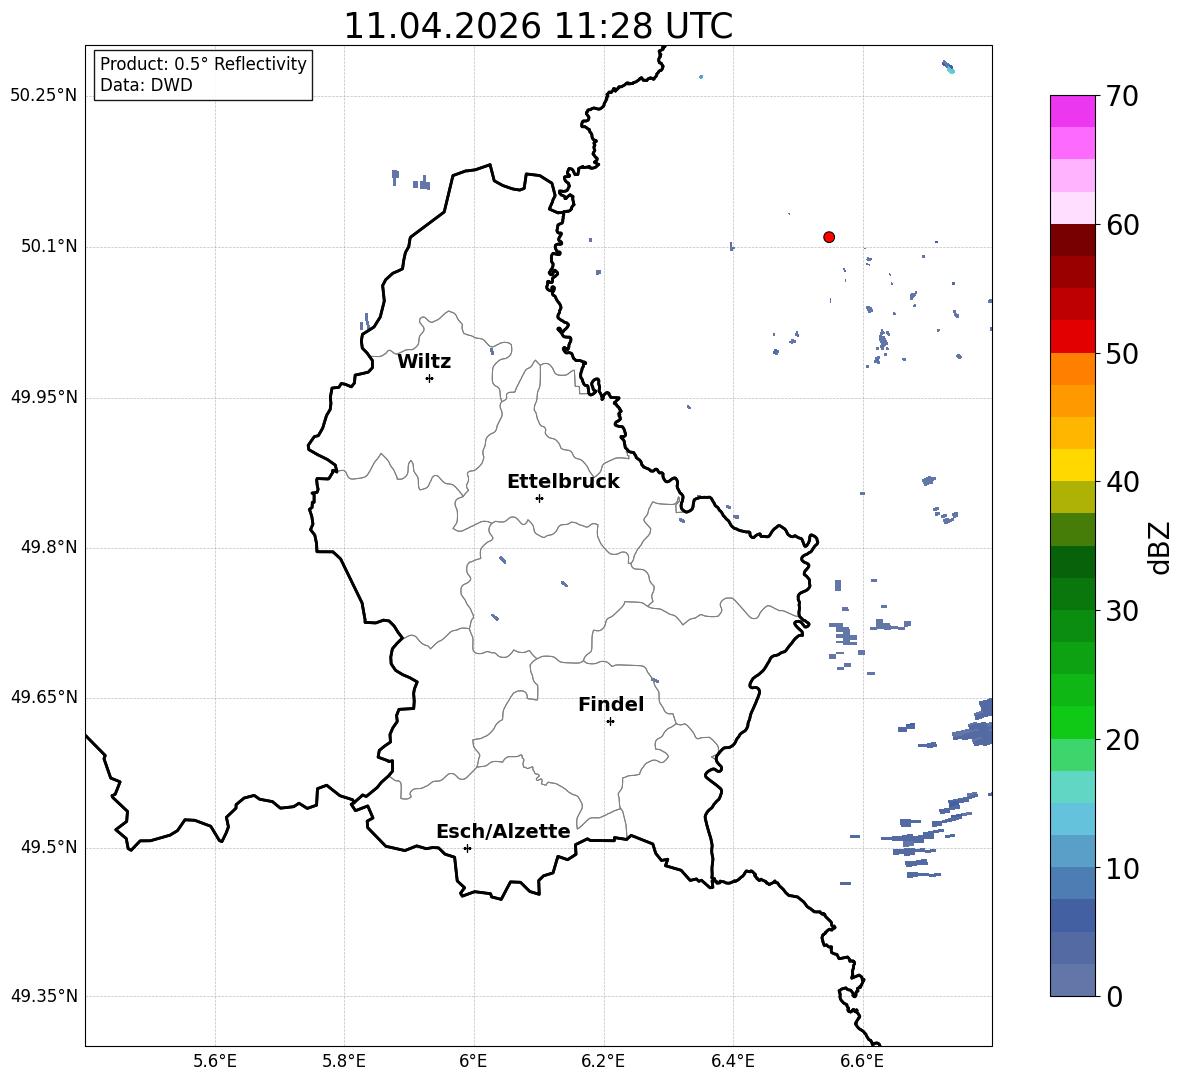
Task: Click the Findel station cross marker
Action: pos(610,722)
